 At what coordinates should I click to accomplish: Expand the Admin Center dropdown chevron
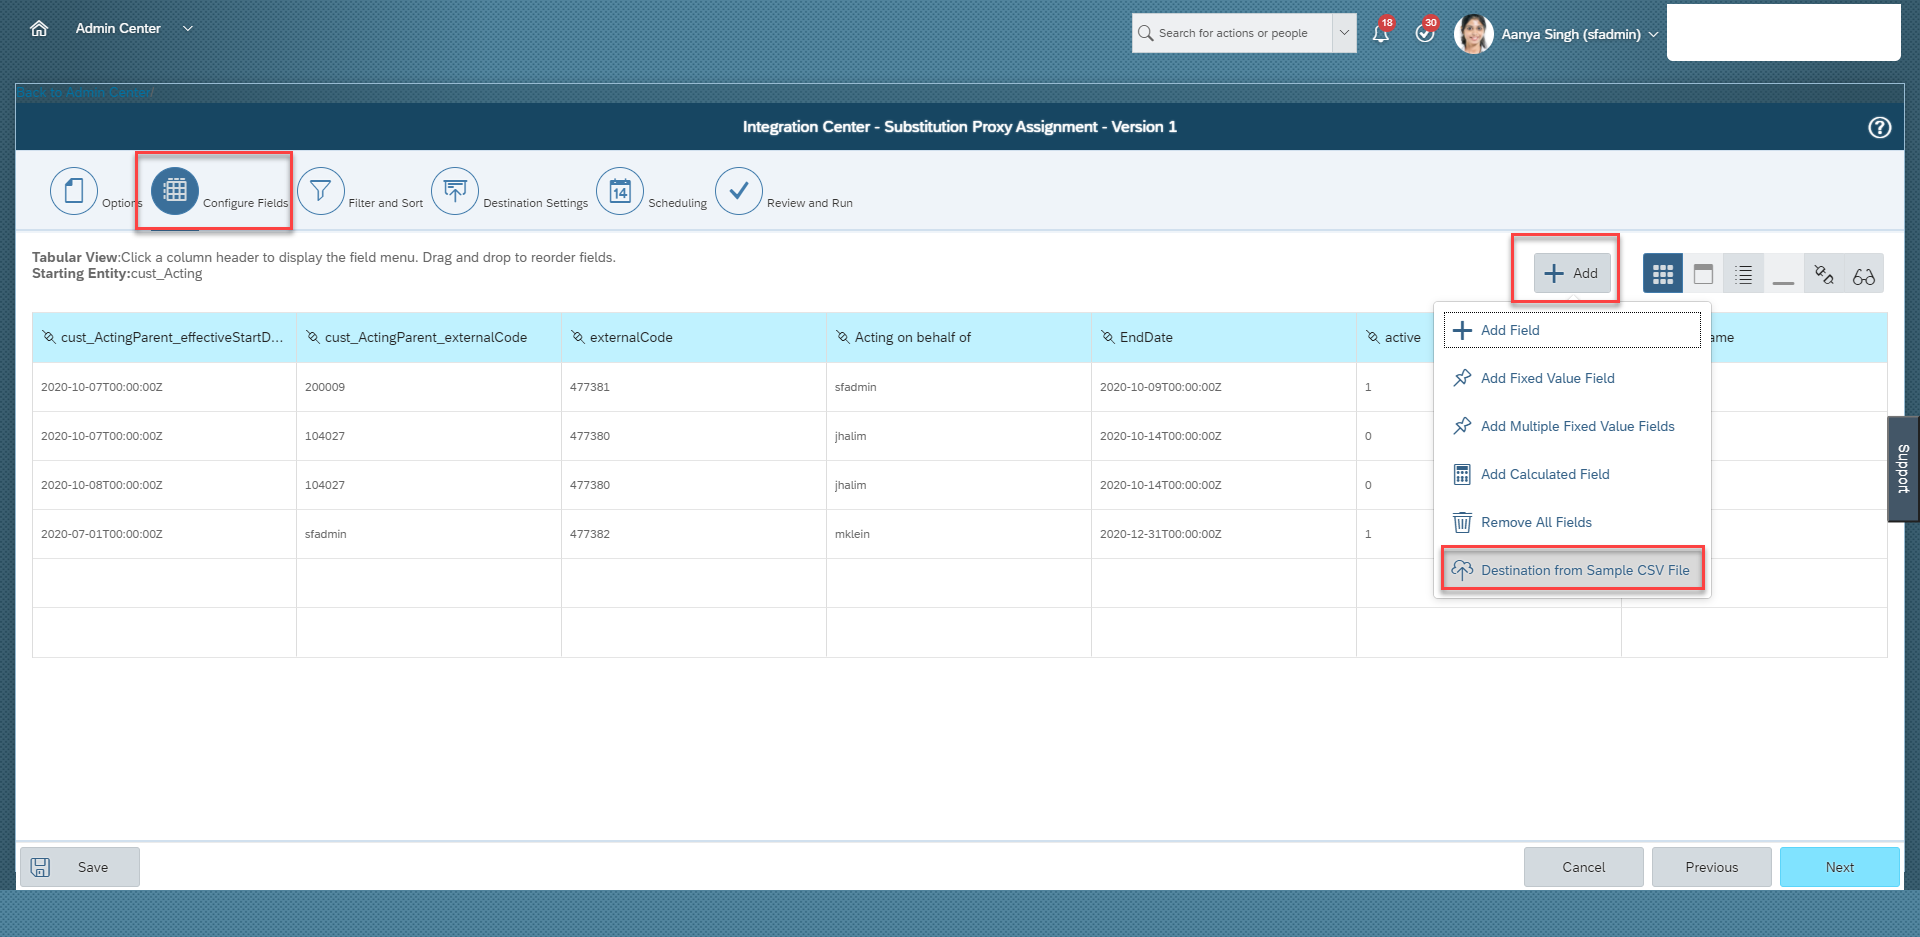tap(188, 29)
